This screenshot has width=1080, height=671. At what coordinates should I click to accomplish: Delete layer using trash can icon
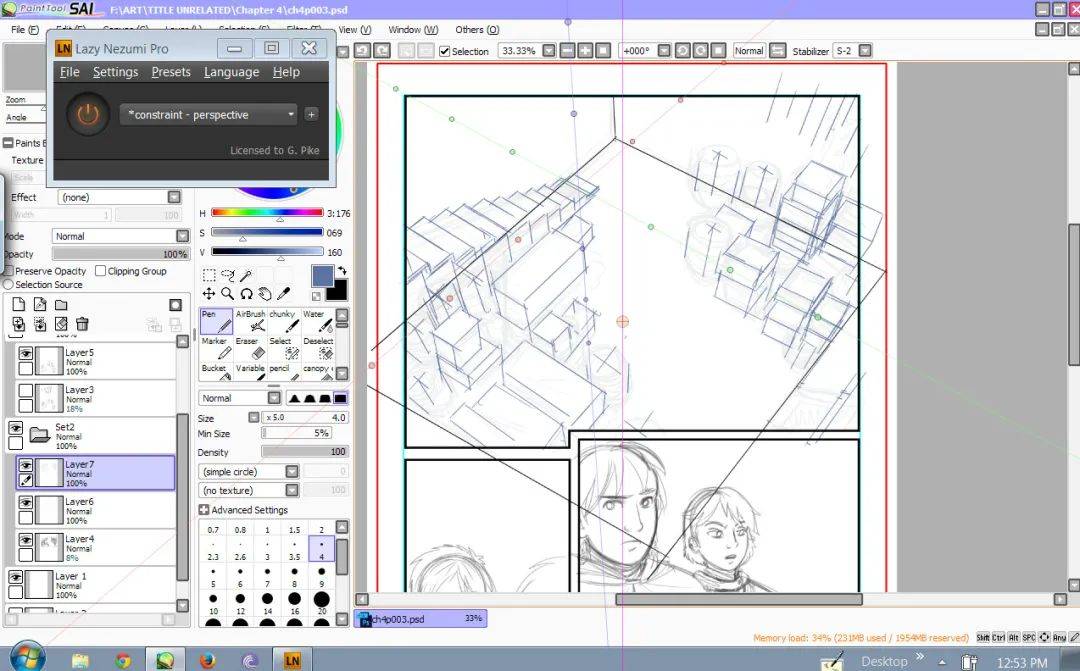pyautogui.click(x=82, y=324)
